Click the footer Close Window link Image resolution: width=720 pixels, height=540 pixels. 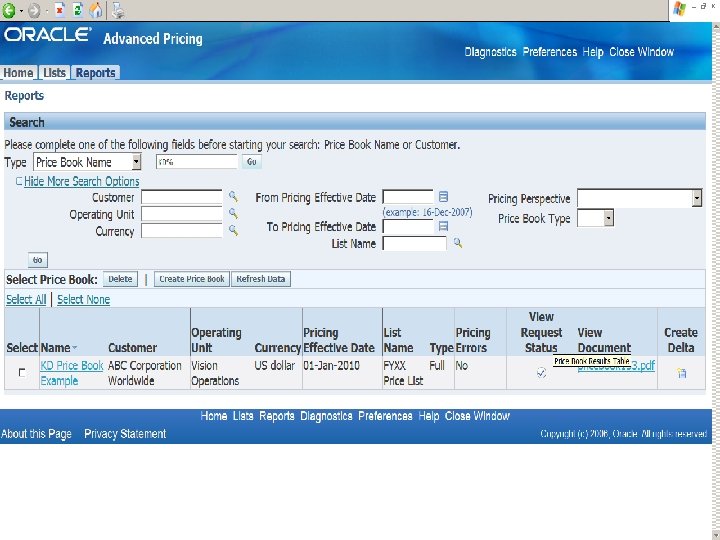[477, 416]
